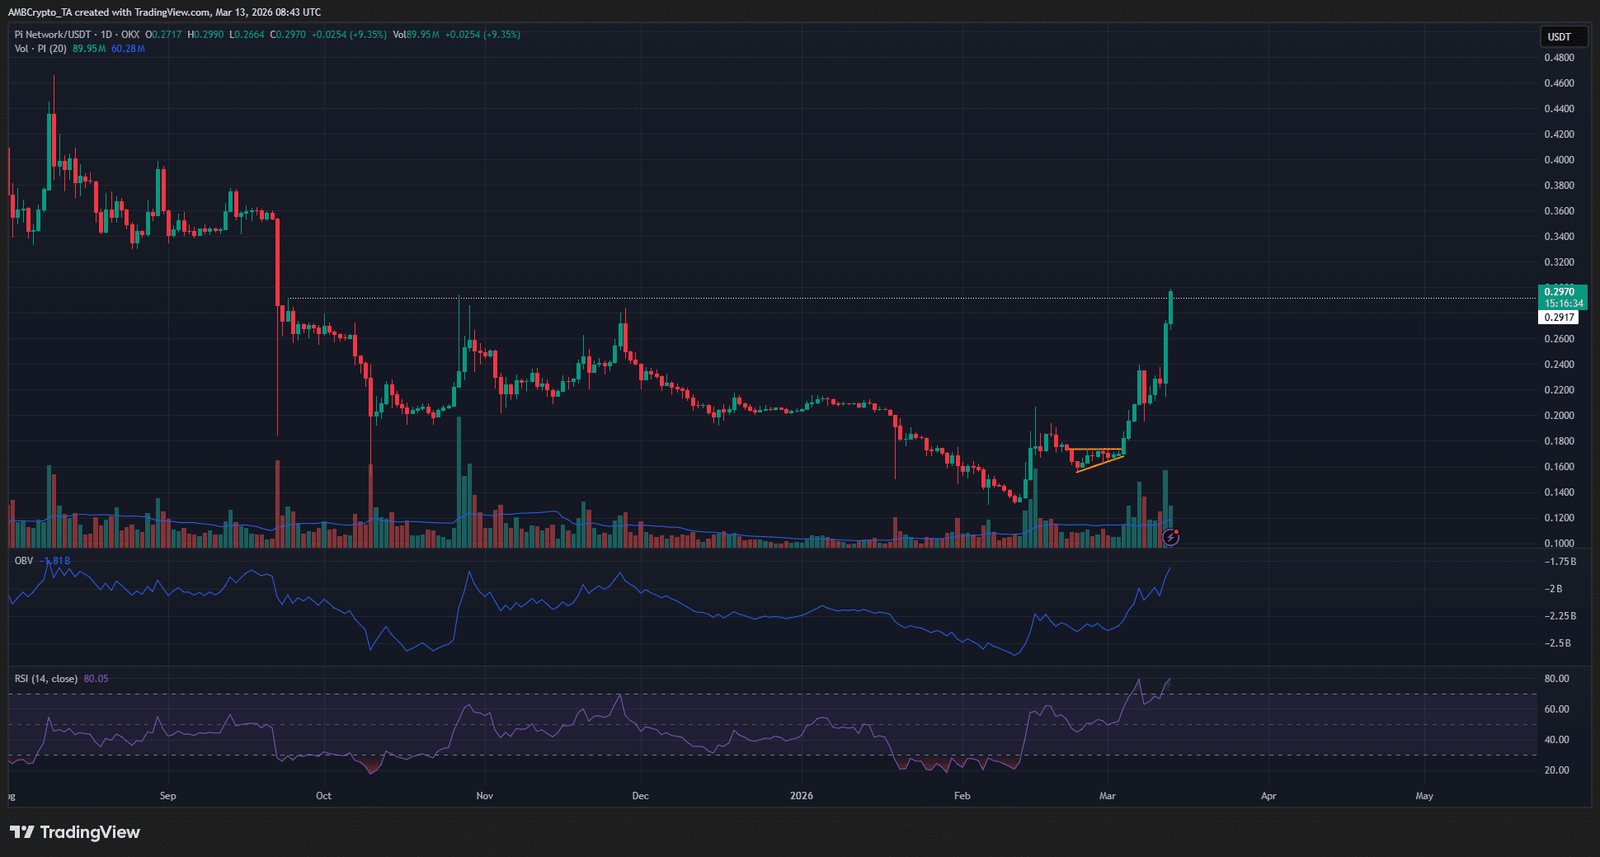Click the blue volume MA value 60.28M
The width and height of the screenshot is (1600, 857).
coord(128,48)
